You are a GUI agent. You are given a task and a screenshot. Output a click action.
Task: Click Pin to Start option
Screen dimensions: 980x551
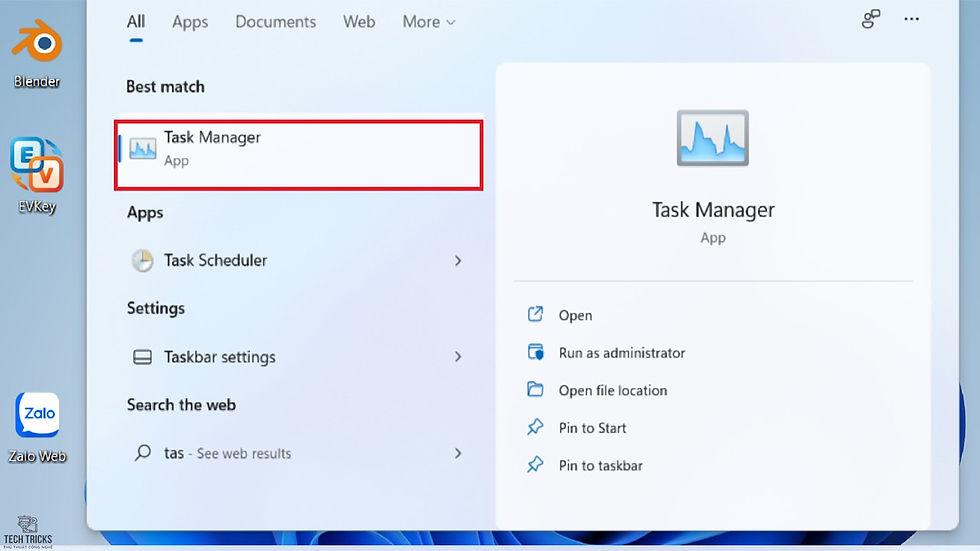592,428
